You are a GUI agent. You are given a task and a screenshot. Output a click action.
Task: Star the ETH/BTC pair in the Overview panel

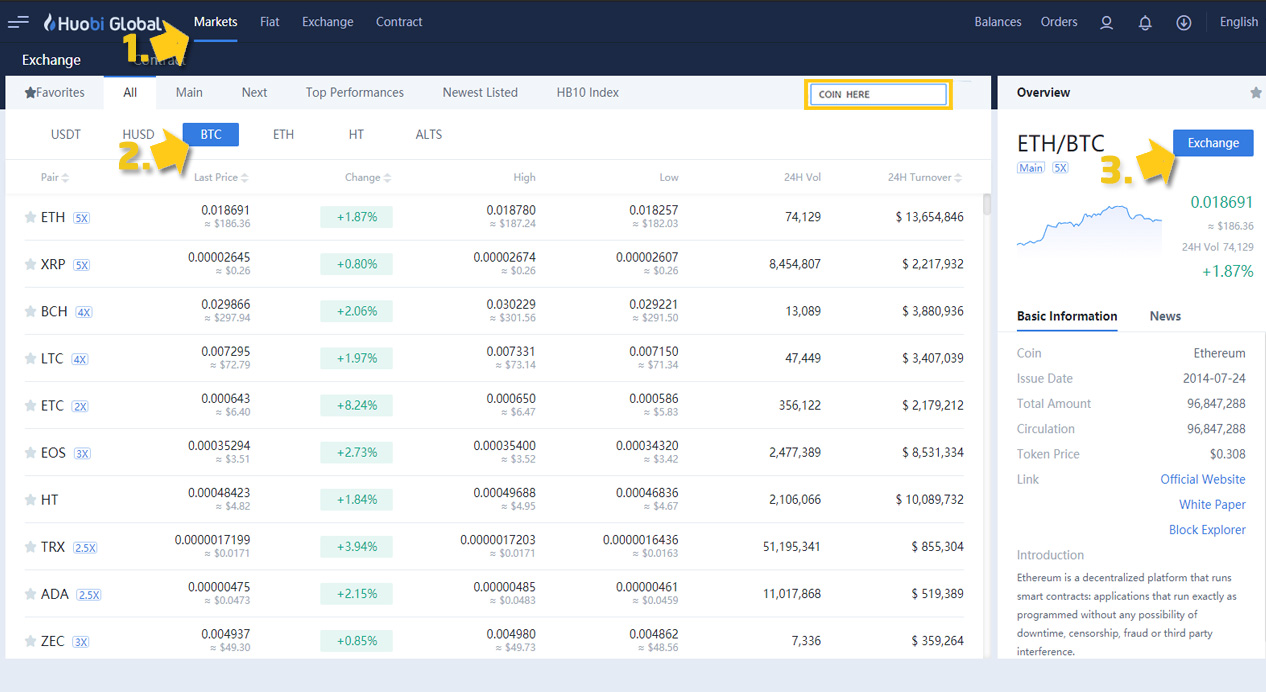pos(1255,92)
